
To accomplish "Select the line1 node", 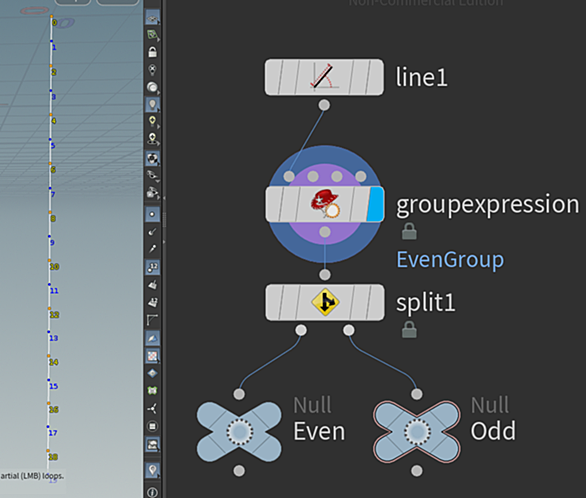I will (x=324, y=77).
